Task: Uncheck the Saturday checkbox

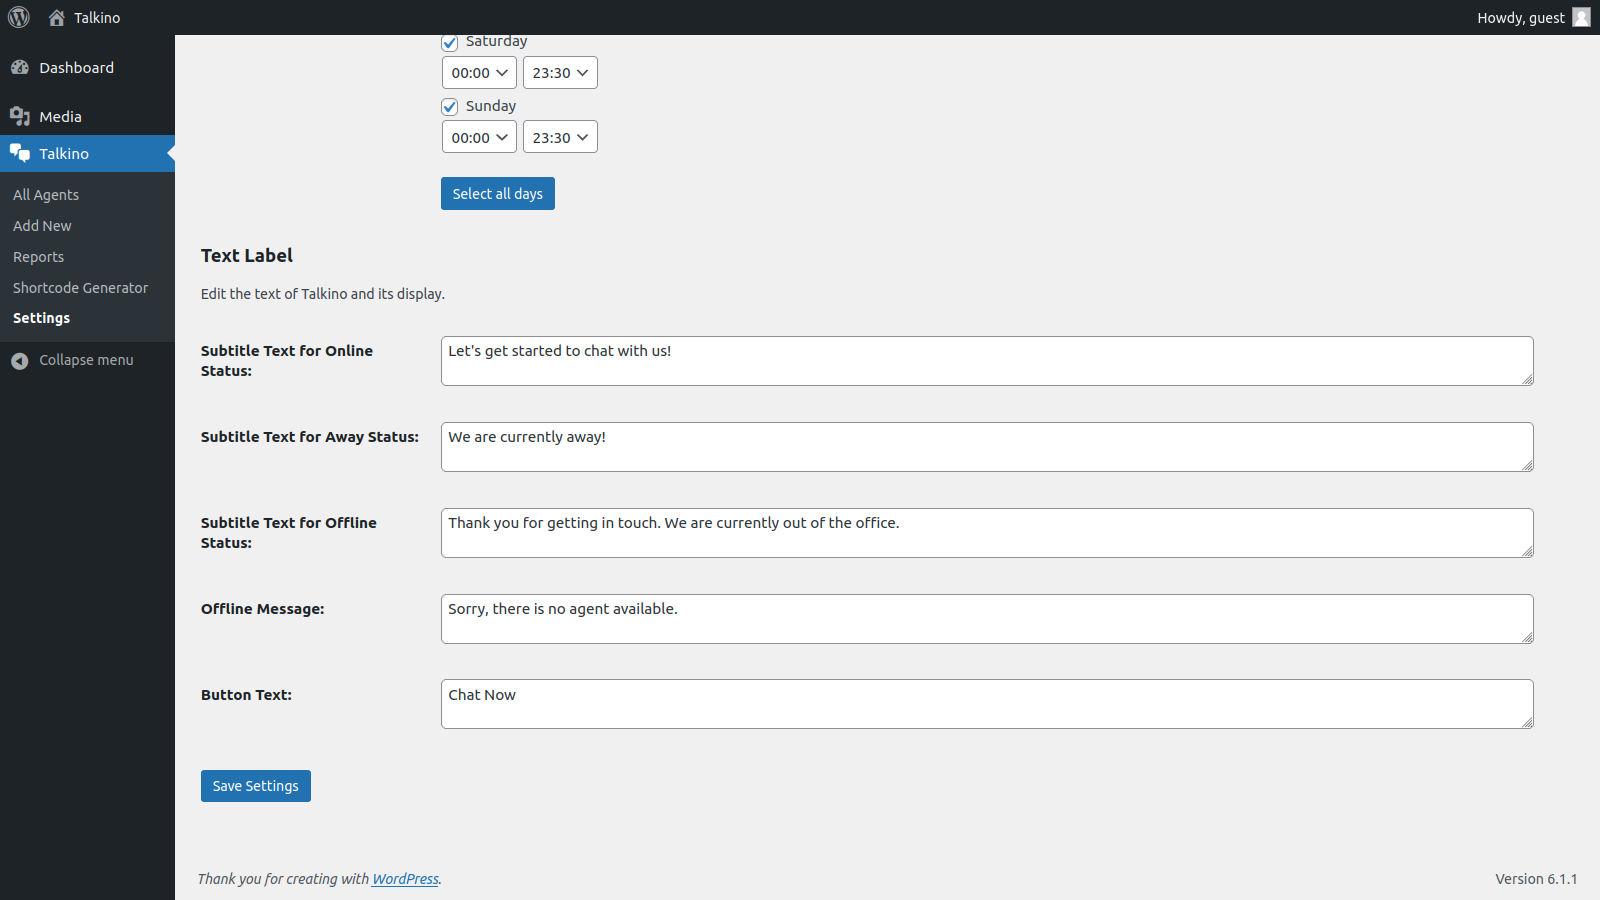Action: point(450,43)
